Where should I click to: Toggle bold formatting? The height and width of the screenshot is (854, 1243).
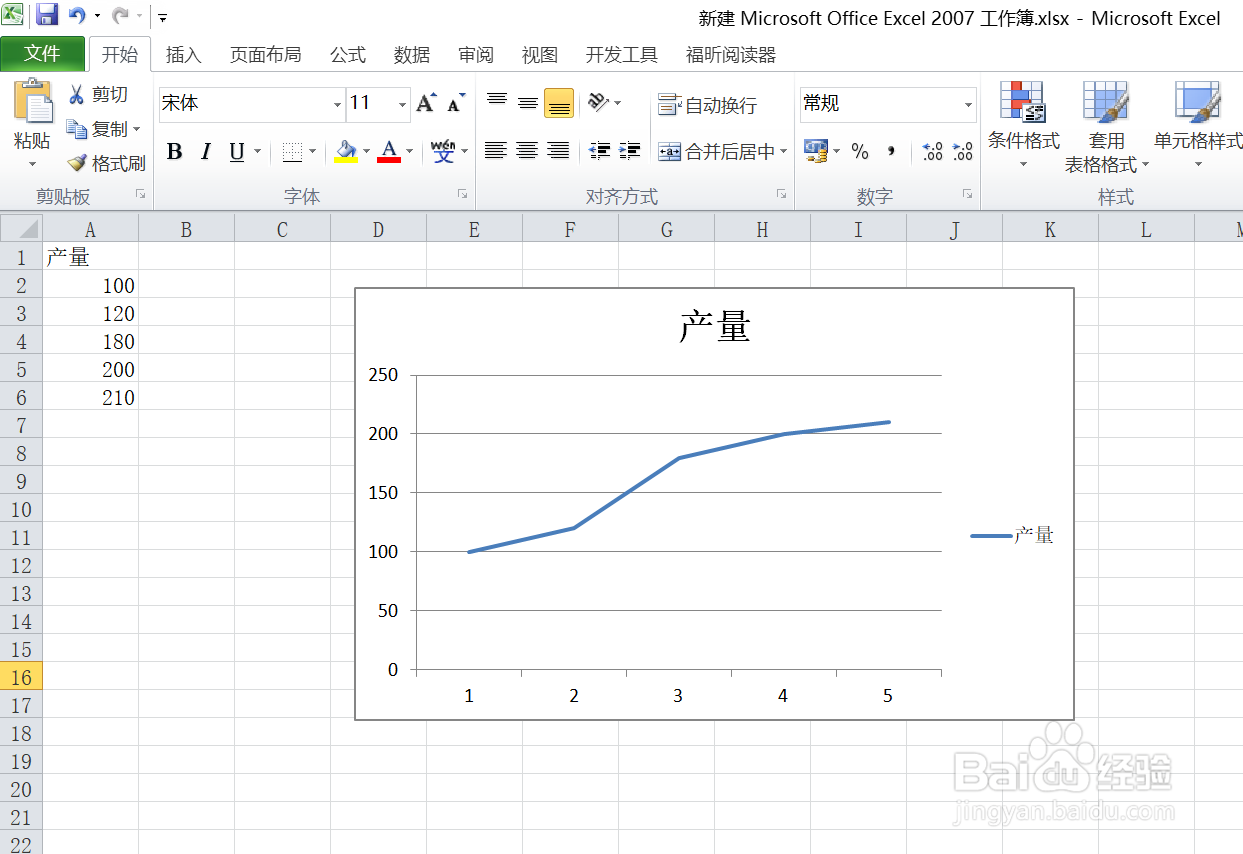[174, 152]
